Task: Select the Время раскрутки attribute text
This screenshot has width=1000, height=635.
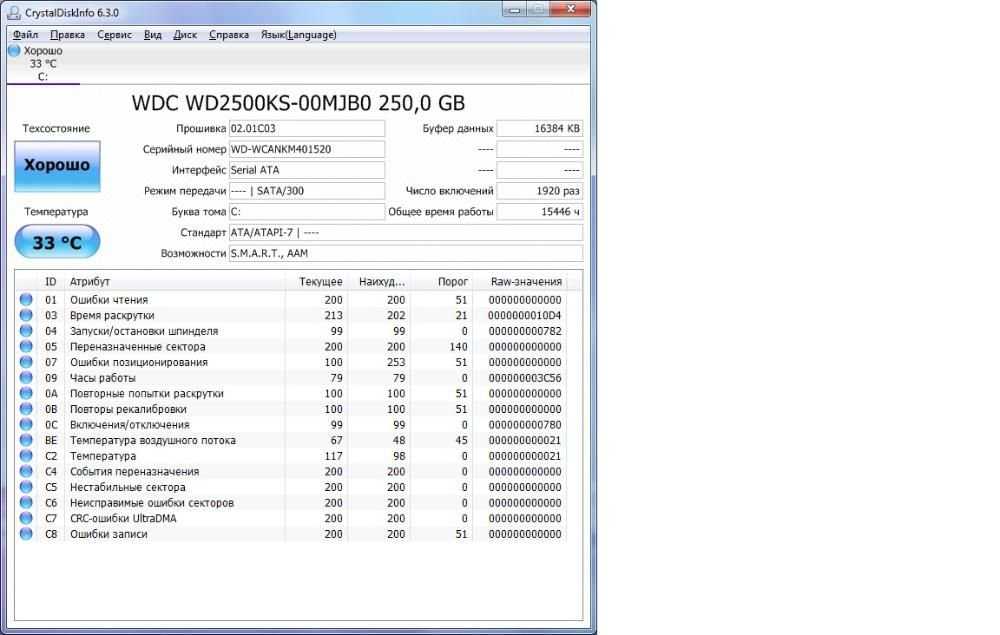Action: pyautogui.click(x=112, y=315)
